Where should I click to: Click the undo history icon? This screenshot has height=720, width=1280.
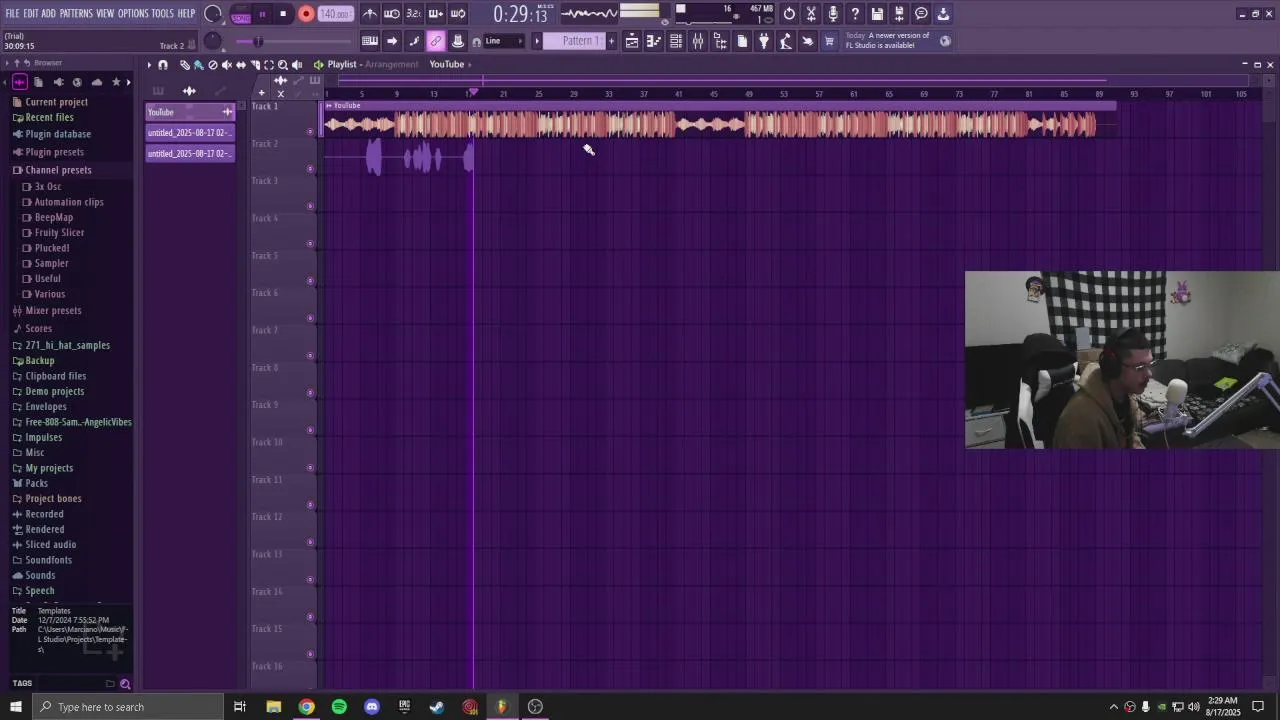pos(789,14)
